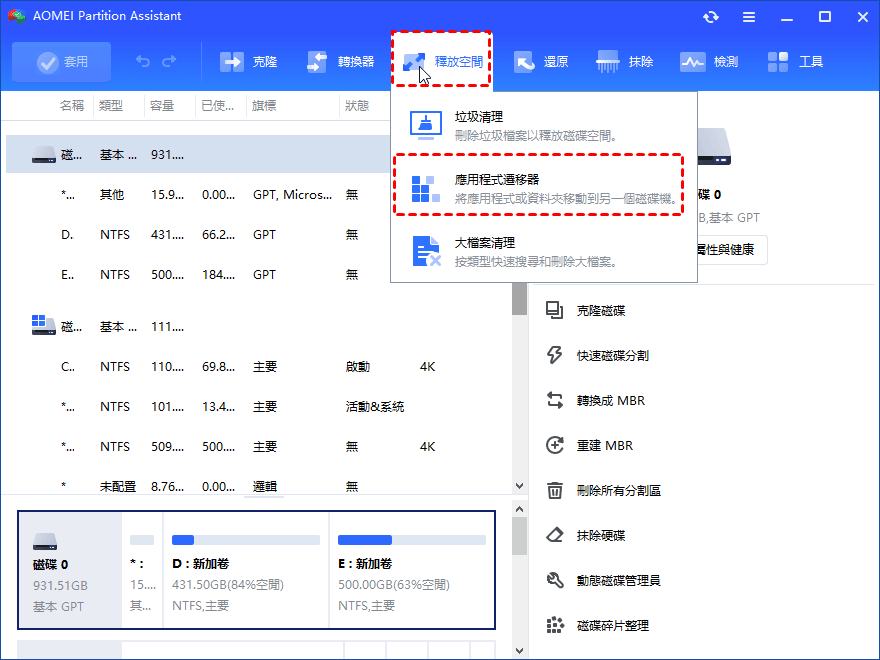Click 磁碟碎片整理 disk defrag option
880x660 pixels.
(x=612, y=625)
